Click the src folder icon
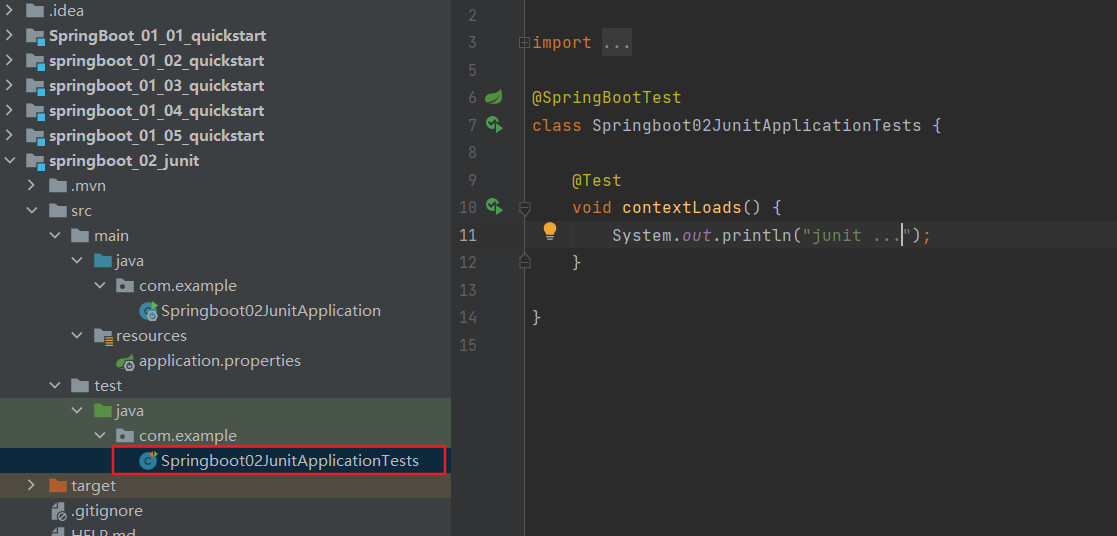1117x536 pixels. point(57,211)
